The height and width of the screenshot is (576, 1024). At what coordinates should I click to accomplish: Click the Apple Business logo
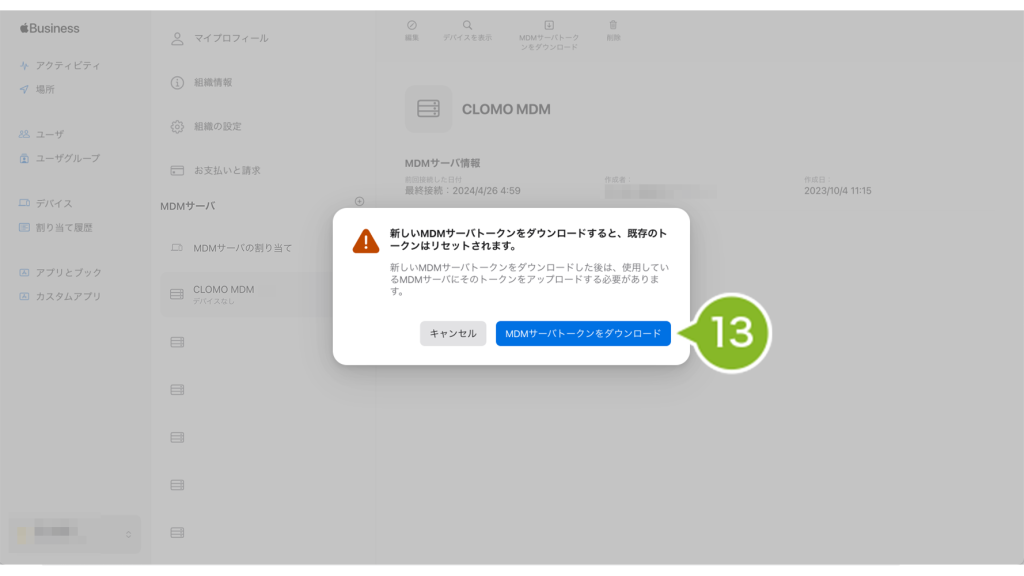pyautogui.click(x=50, y=28)
